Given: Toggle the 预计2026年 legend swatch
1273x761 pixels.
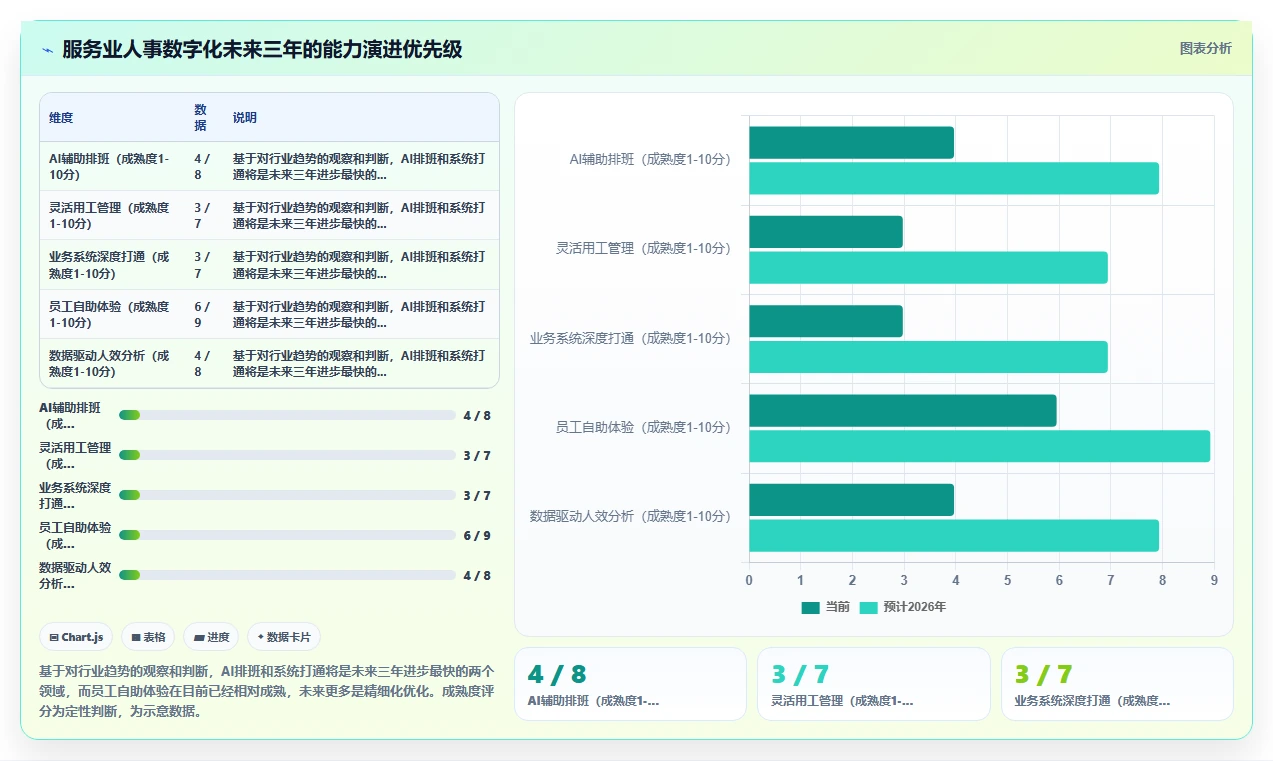Looking at the screenshot, I should [x=868, y=607].
